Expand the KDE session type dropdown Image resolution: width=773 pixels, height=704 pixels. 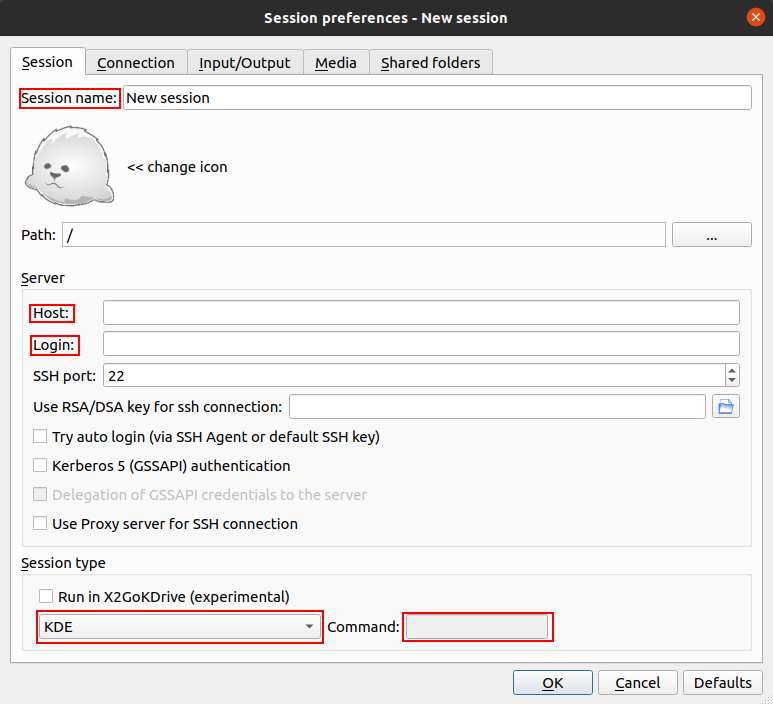tap(180, 627)
